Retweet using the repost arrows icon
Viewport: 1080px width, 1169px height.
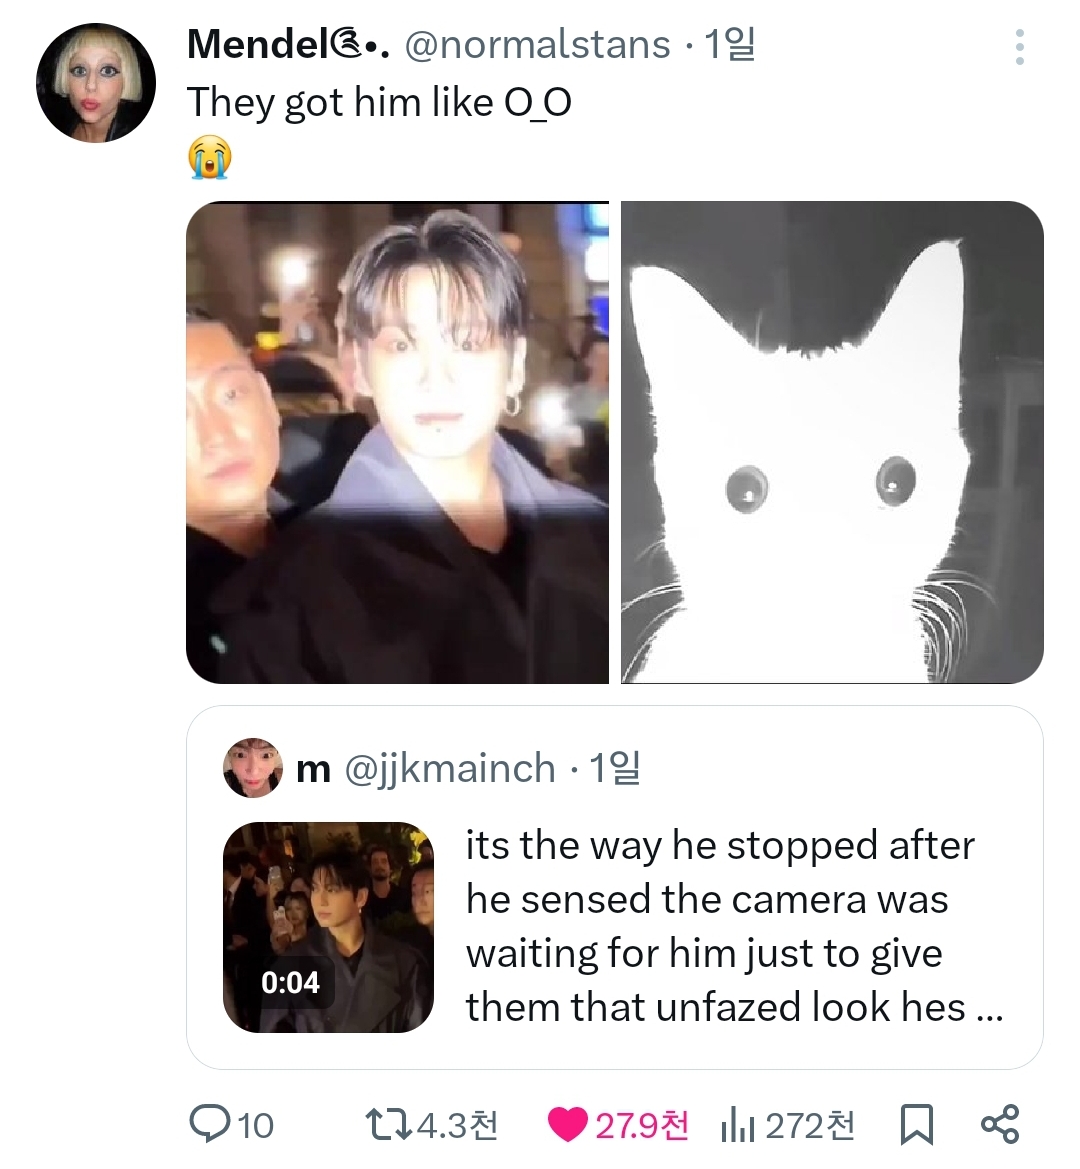388,1125
